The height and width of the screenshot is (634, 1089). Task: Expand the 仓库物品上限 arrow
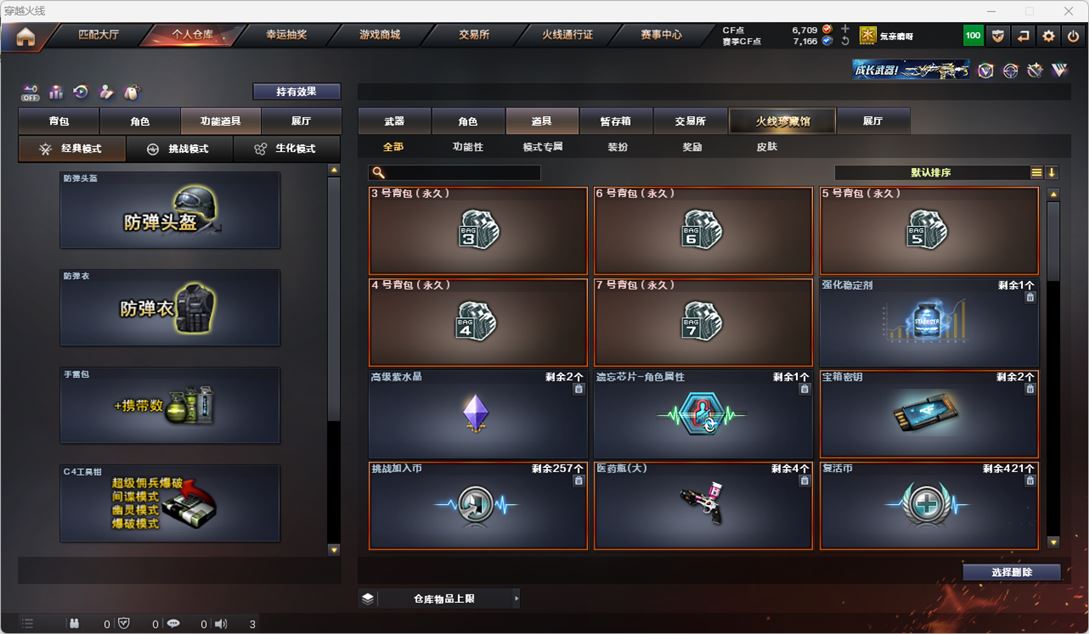click(x=516, y=599)
